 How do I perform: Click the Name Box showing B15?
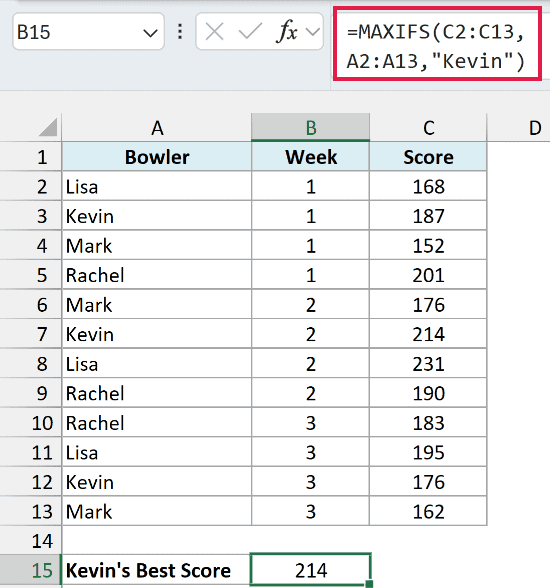click(x=88, y=32)
